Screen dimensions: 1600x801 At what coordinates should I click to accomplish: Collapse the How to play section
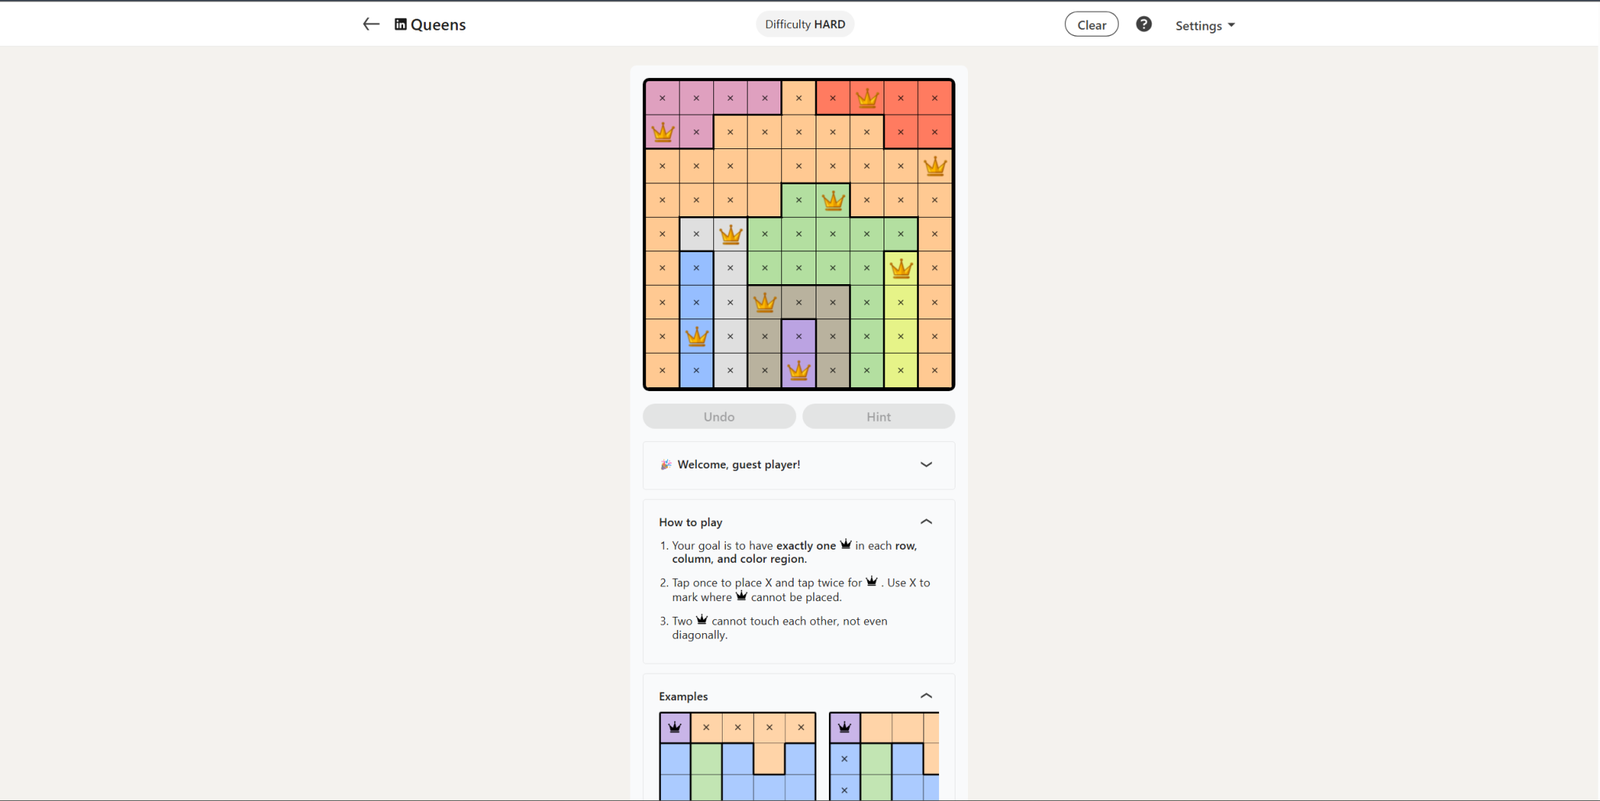pos(926,521)
